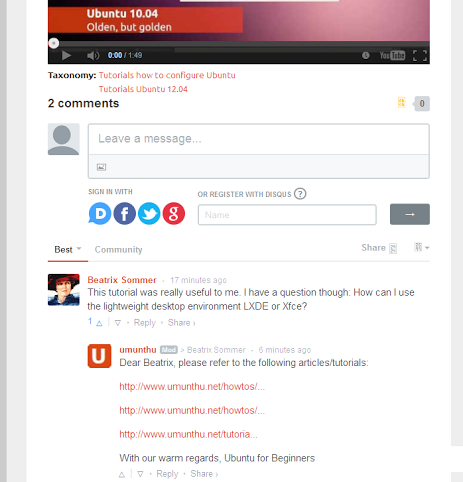Image resolution: width=463 pixels, height=482 pixels.
Task: Share Beatrix Sommer's comment
Action: 181,323
